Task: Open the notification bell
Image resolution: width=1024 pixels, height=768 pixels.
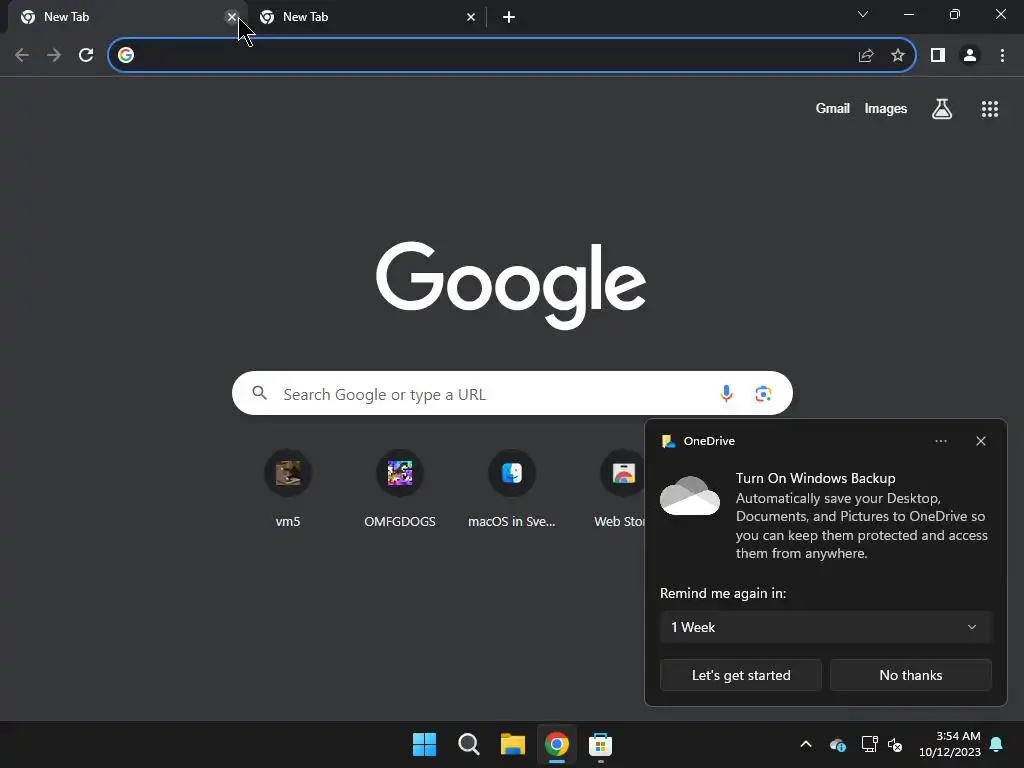Action: 997,744
